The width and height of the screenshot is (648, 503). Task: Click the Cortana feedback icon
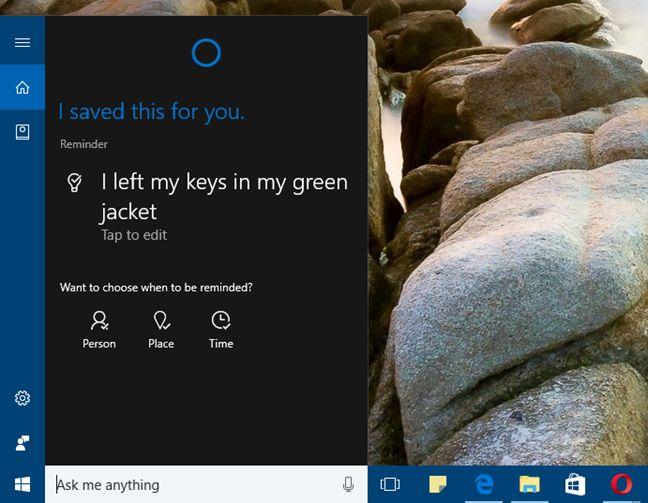pos(22,442)
